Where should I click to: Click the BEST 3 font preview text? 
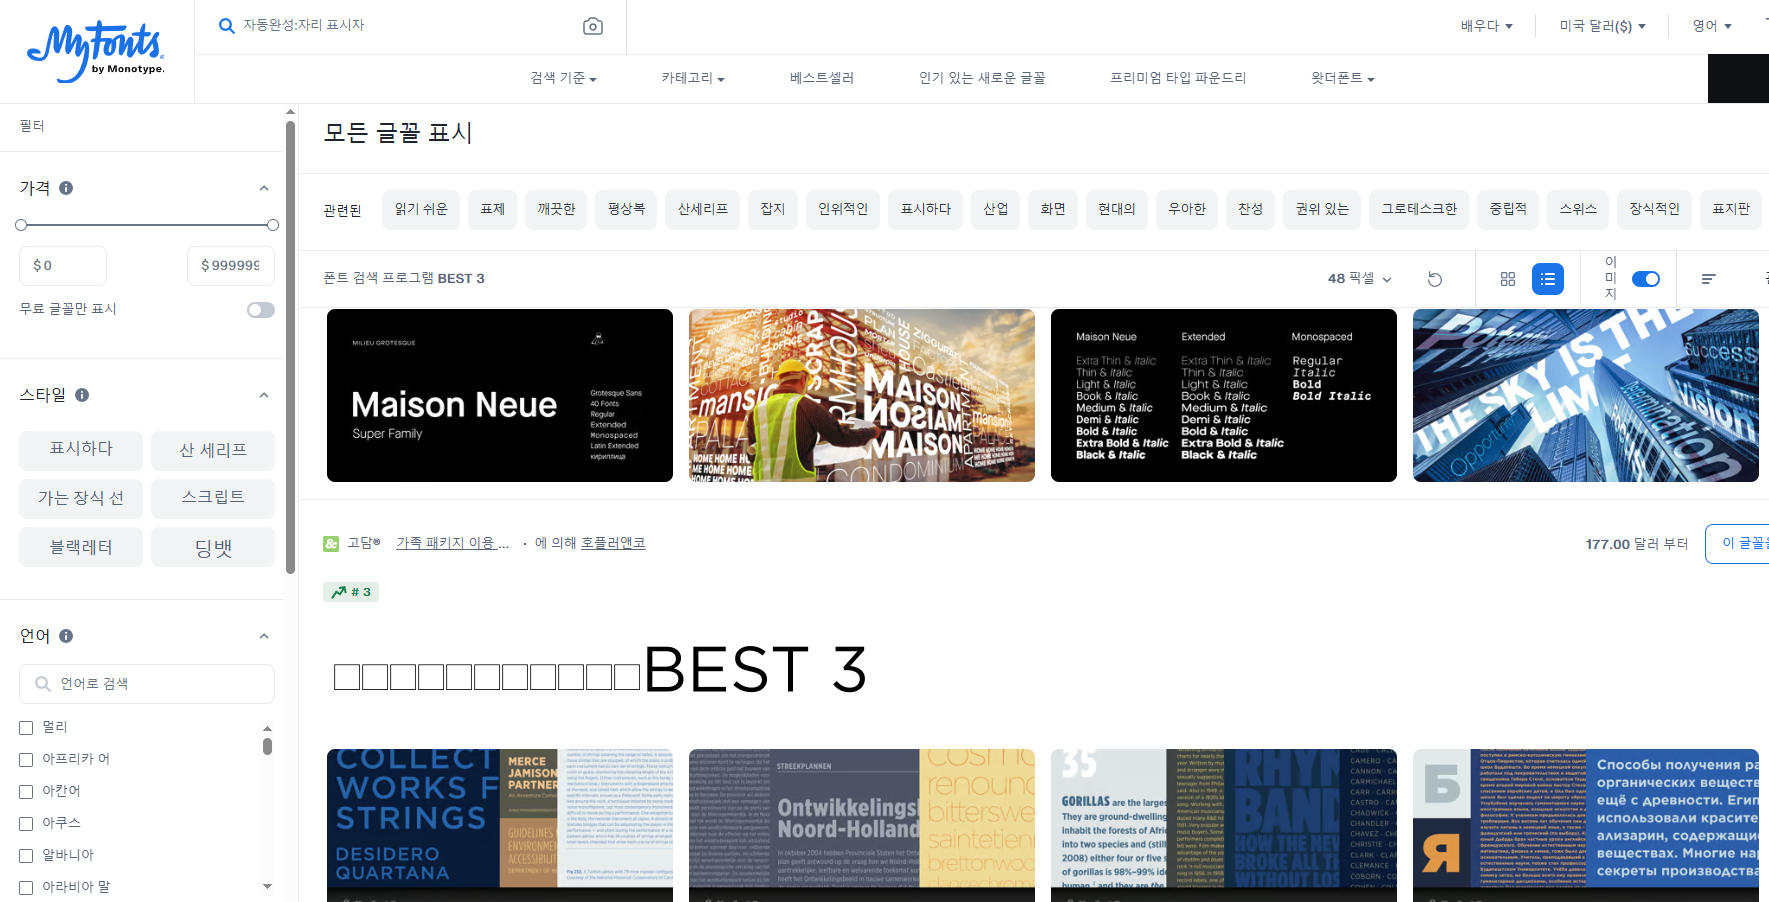click(600, 669)
